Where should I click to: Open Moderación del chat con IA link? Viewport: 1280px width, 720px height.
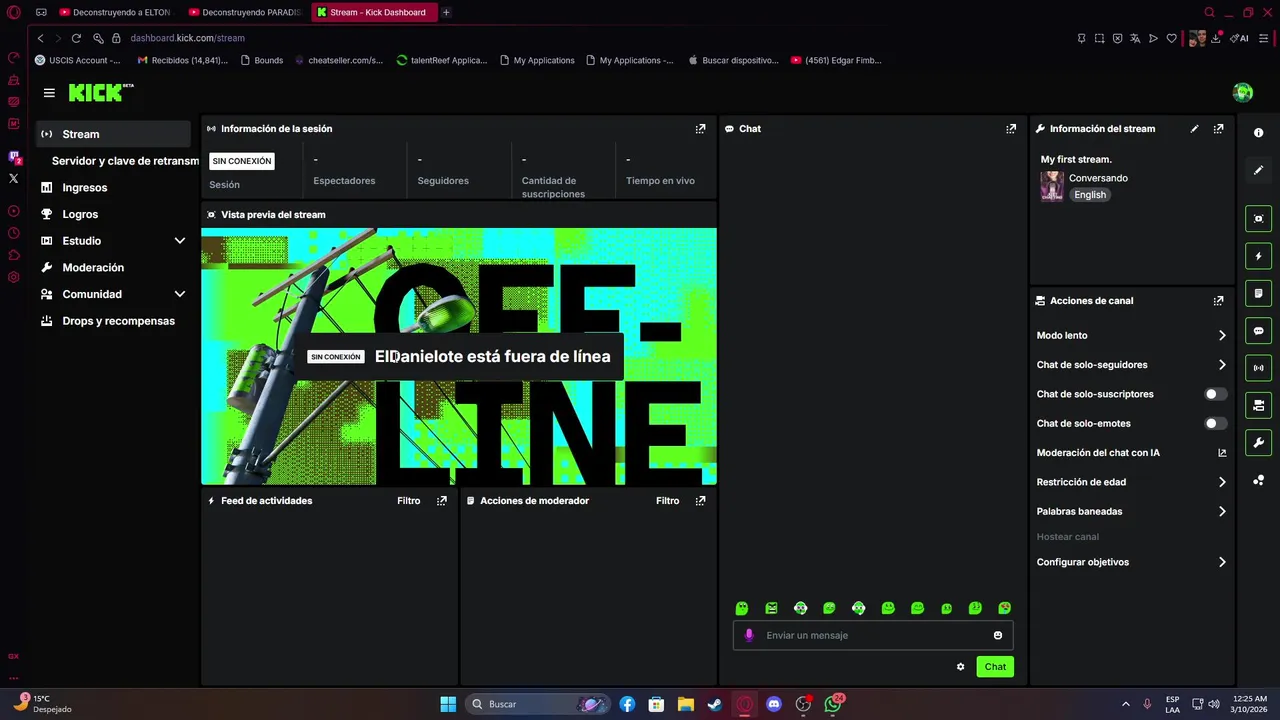[x=1131, y=453]
